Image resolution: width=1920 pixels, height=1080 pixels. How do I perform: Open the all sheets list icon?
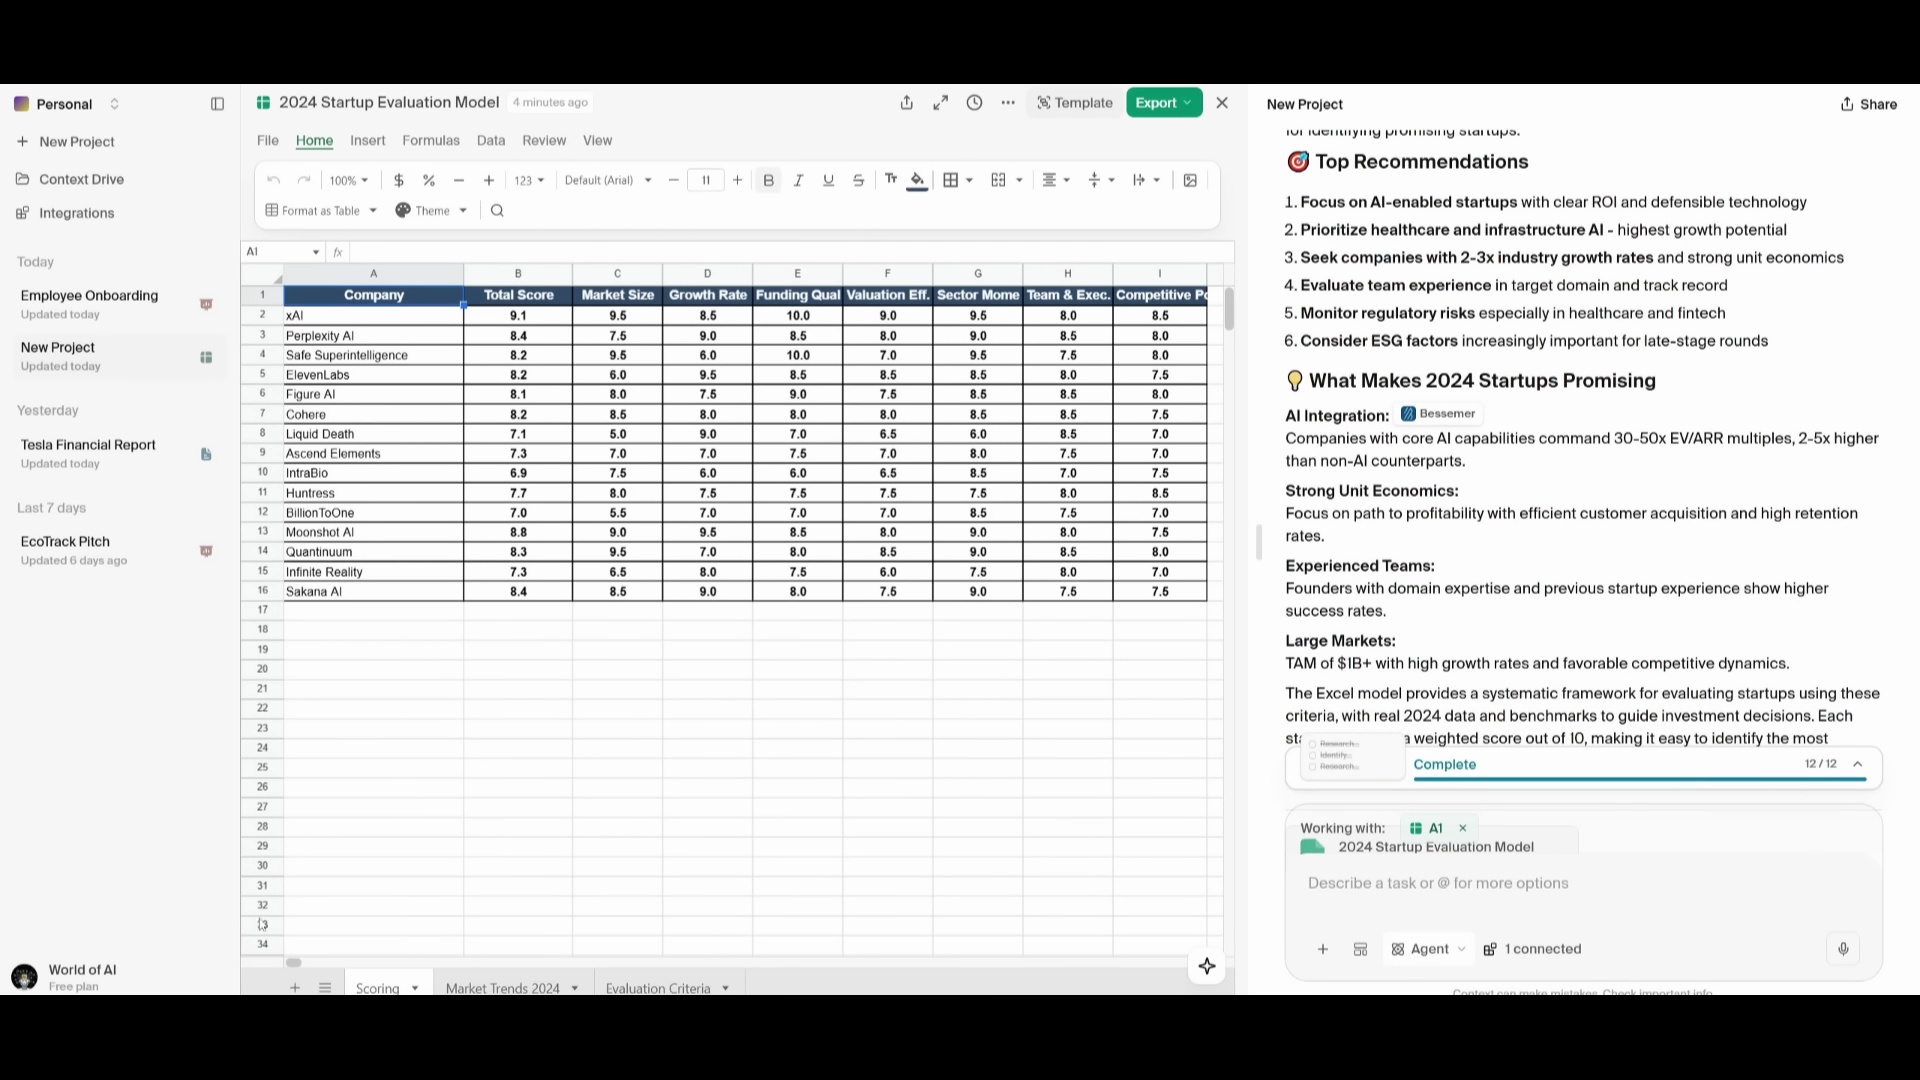coord(325,988)
